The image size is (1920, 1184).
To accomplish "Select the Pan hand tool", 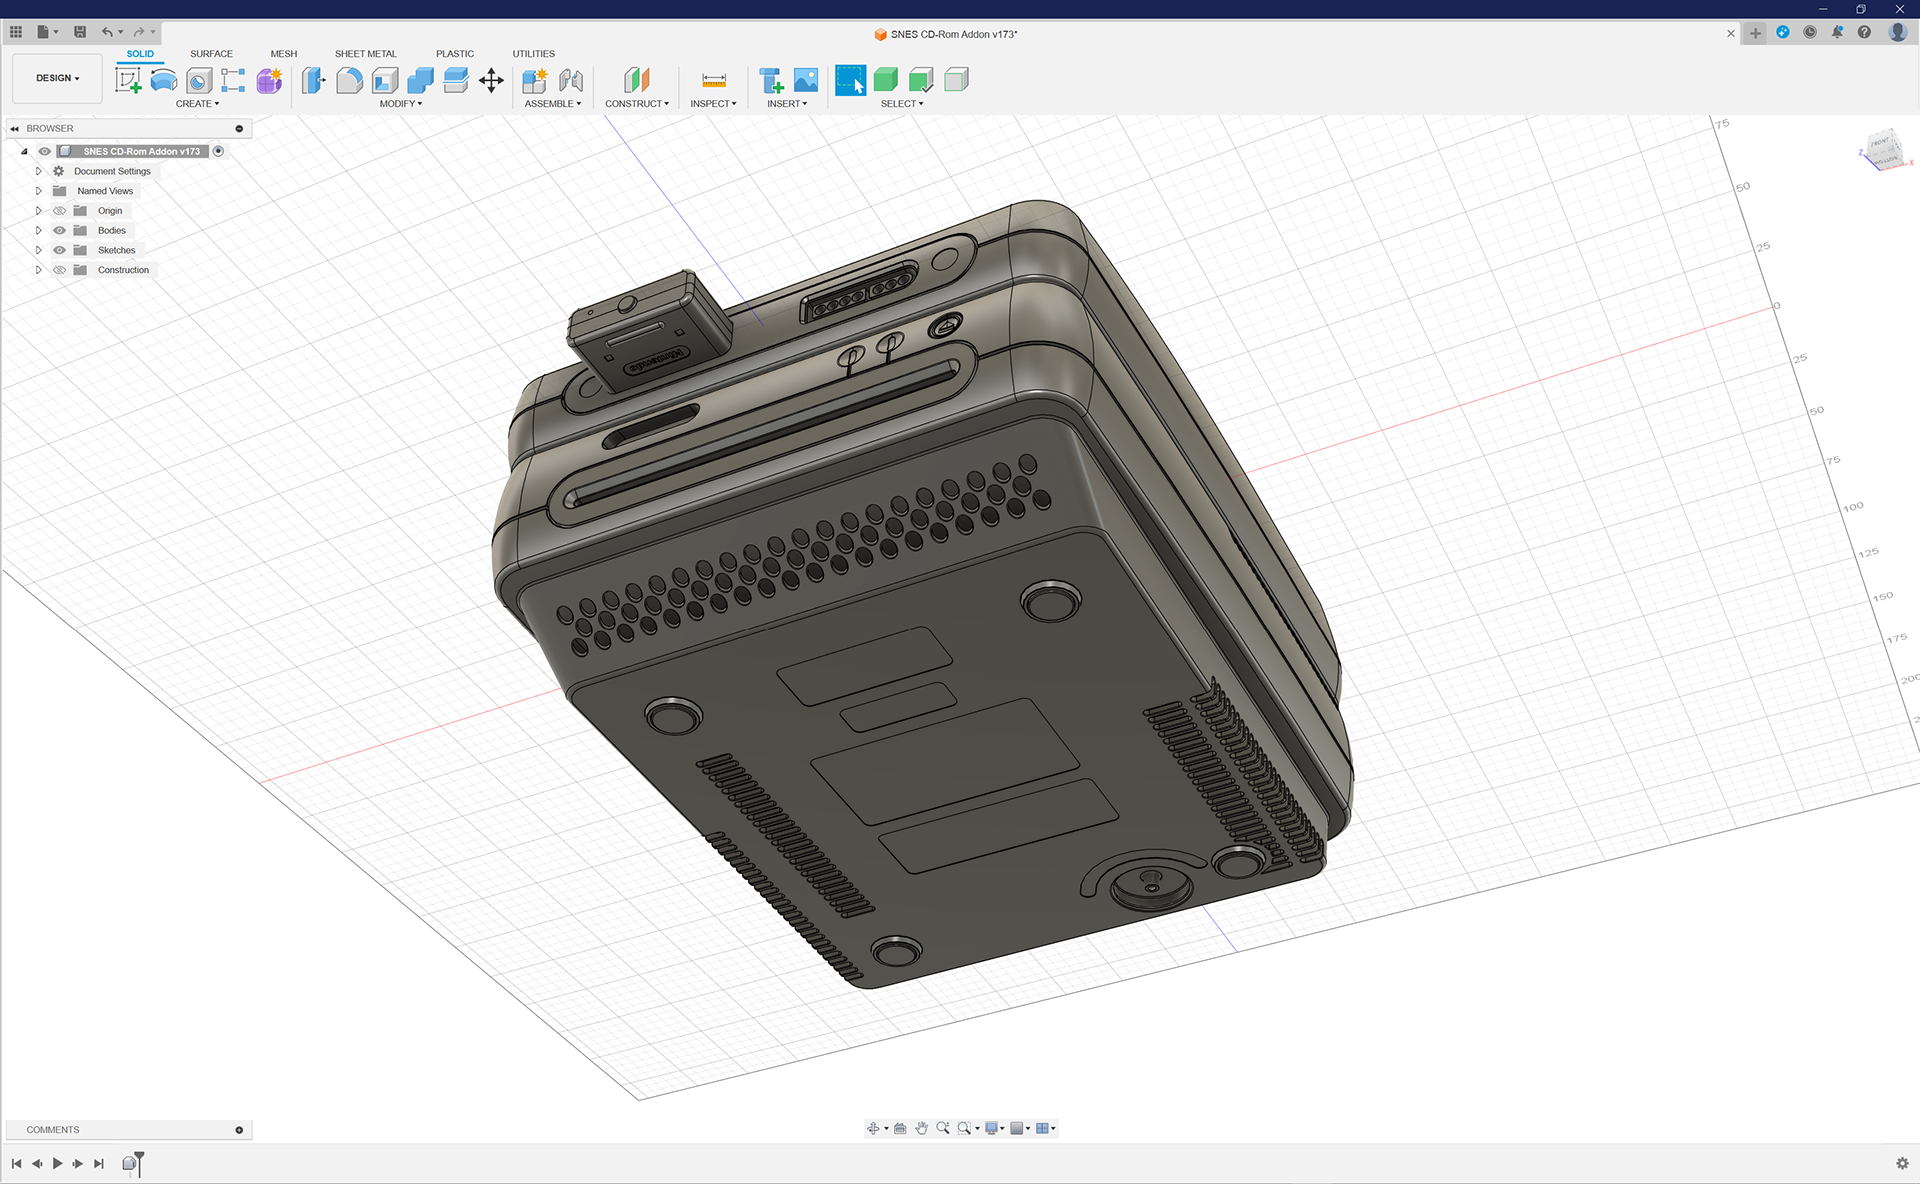I will [921, 1128].
